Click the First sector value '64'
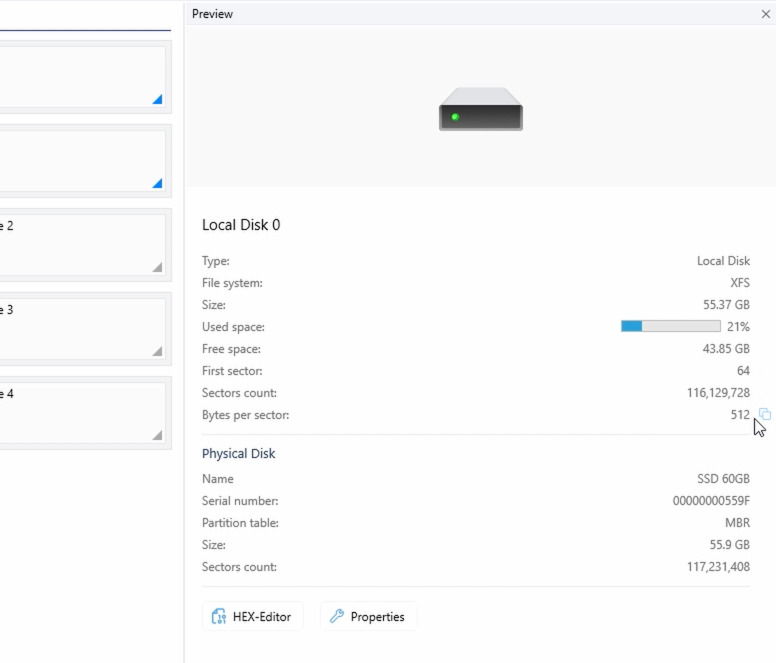The image size is (776, 663). point(743,371)
